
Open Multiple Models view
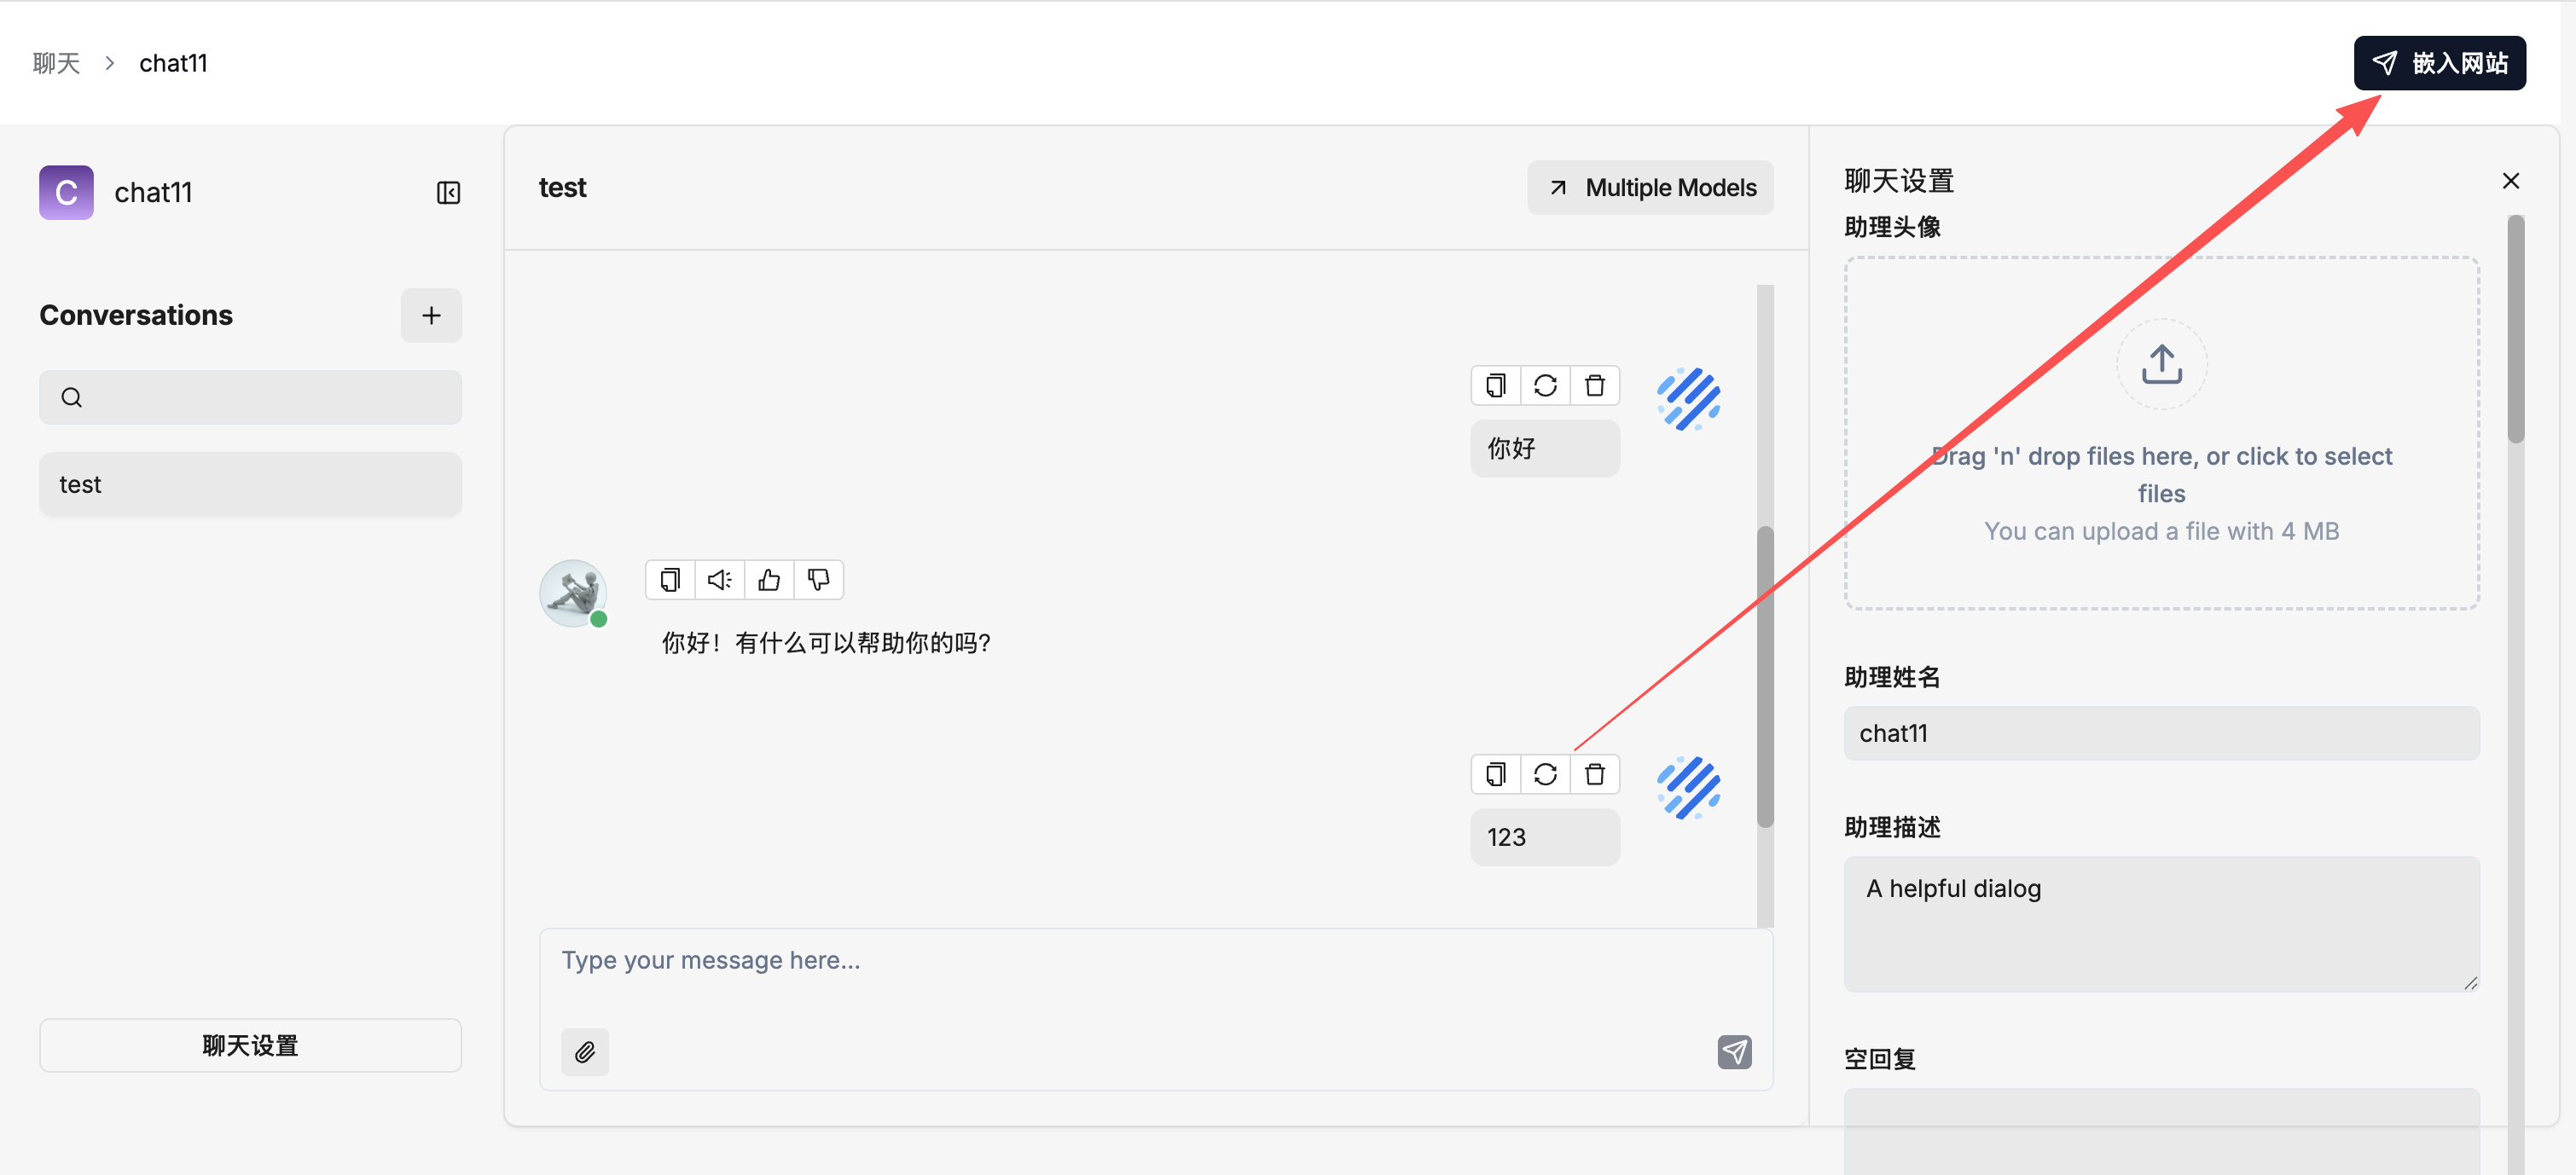[x=1650, y=188]
